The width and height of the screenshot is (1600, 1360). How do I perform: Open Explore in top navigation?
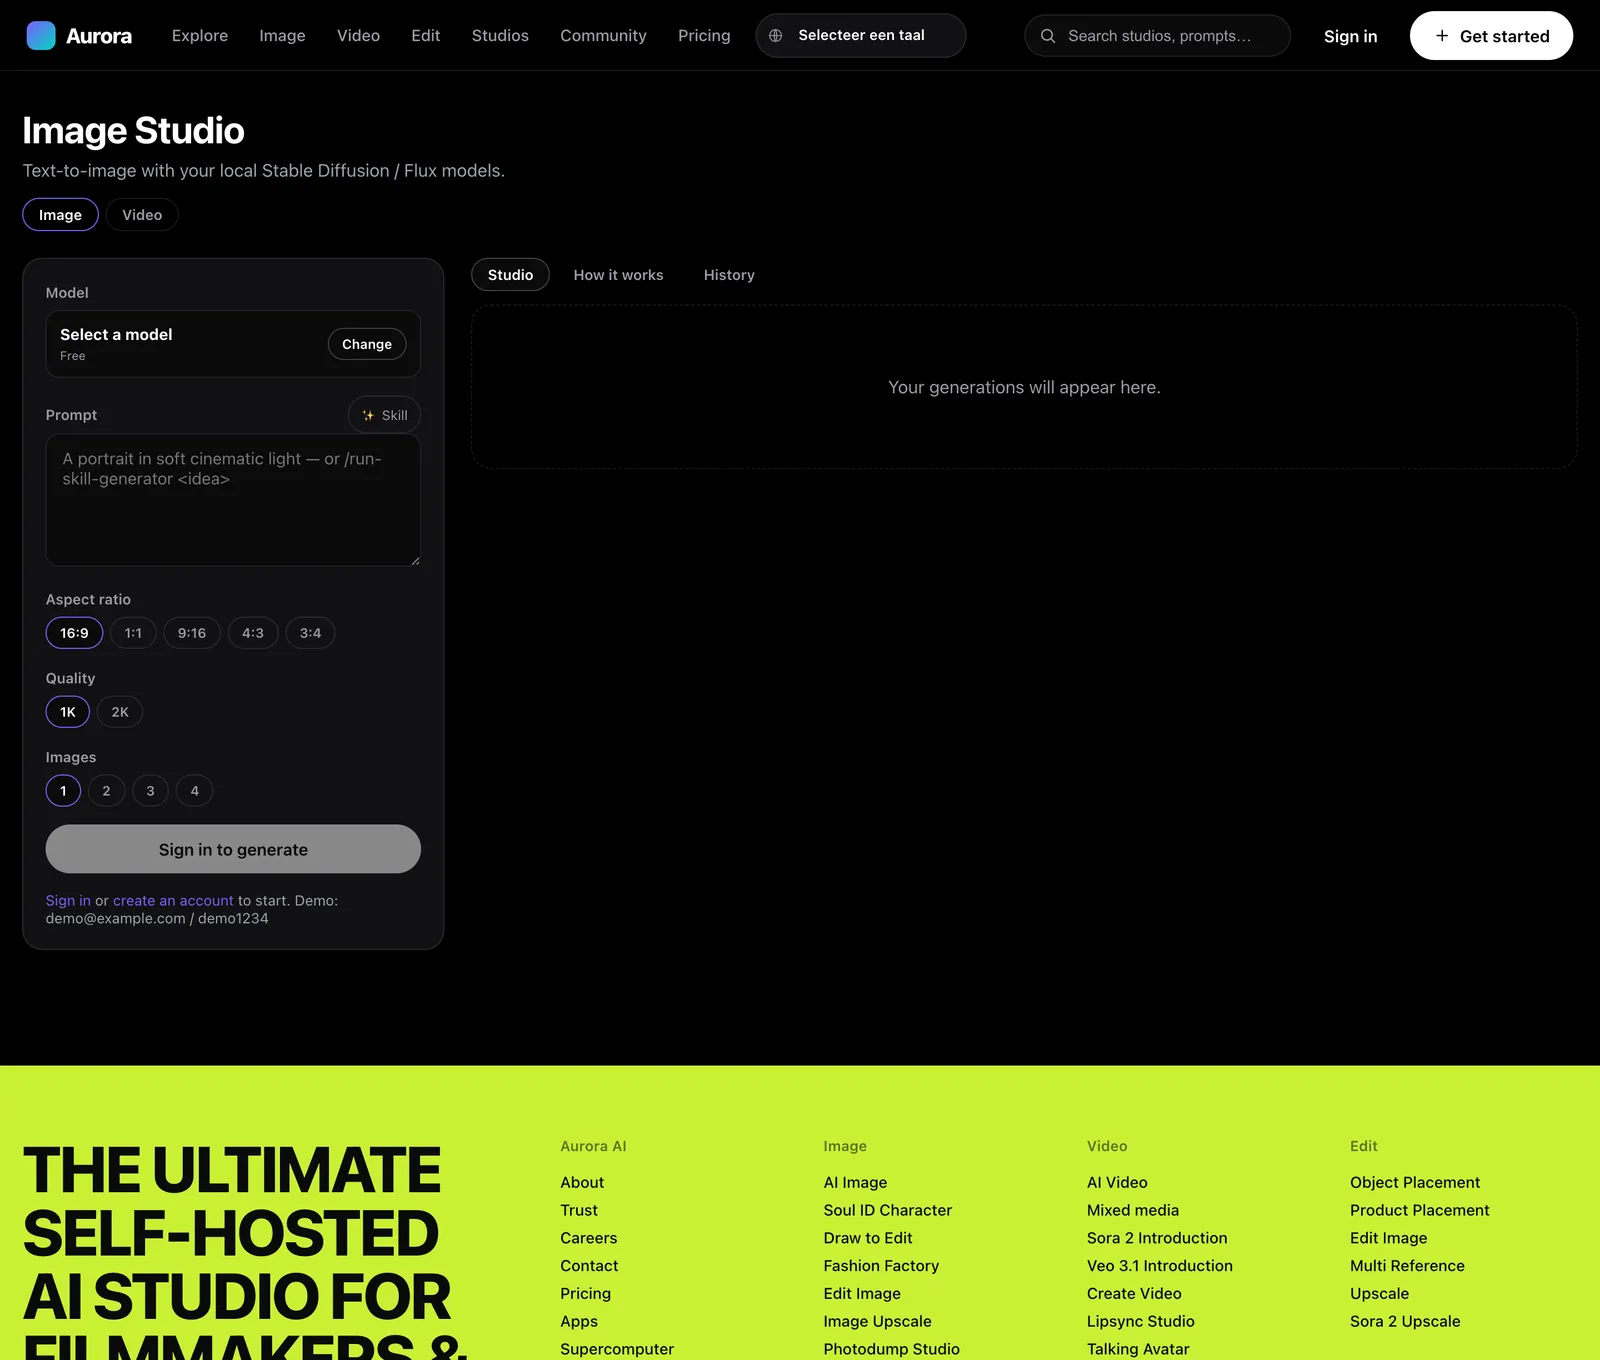coord(200,36)
